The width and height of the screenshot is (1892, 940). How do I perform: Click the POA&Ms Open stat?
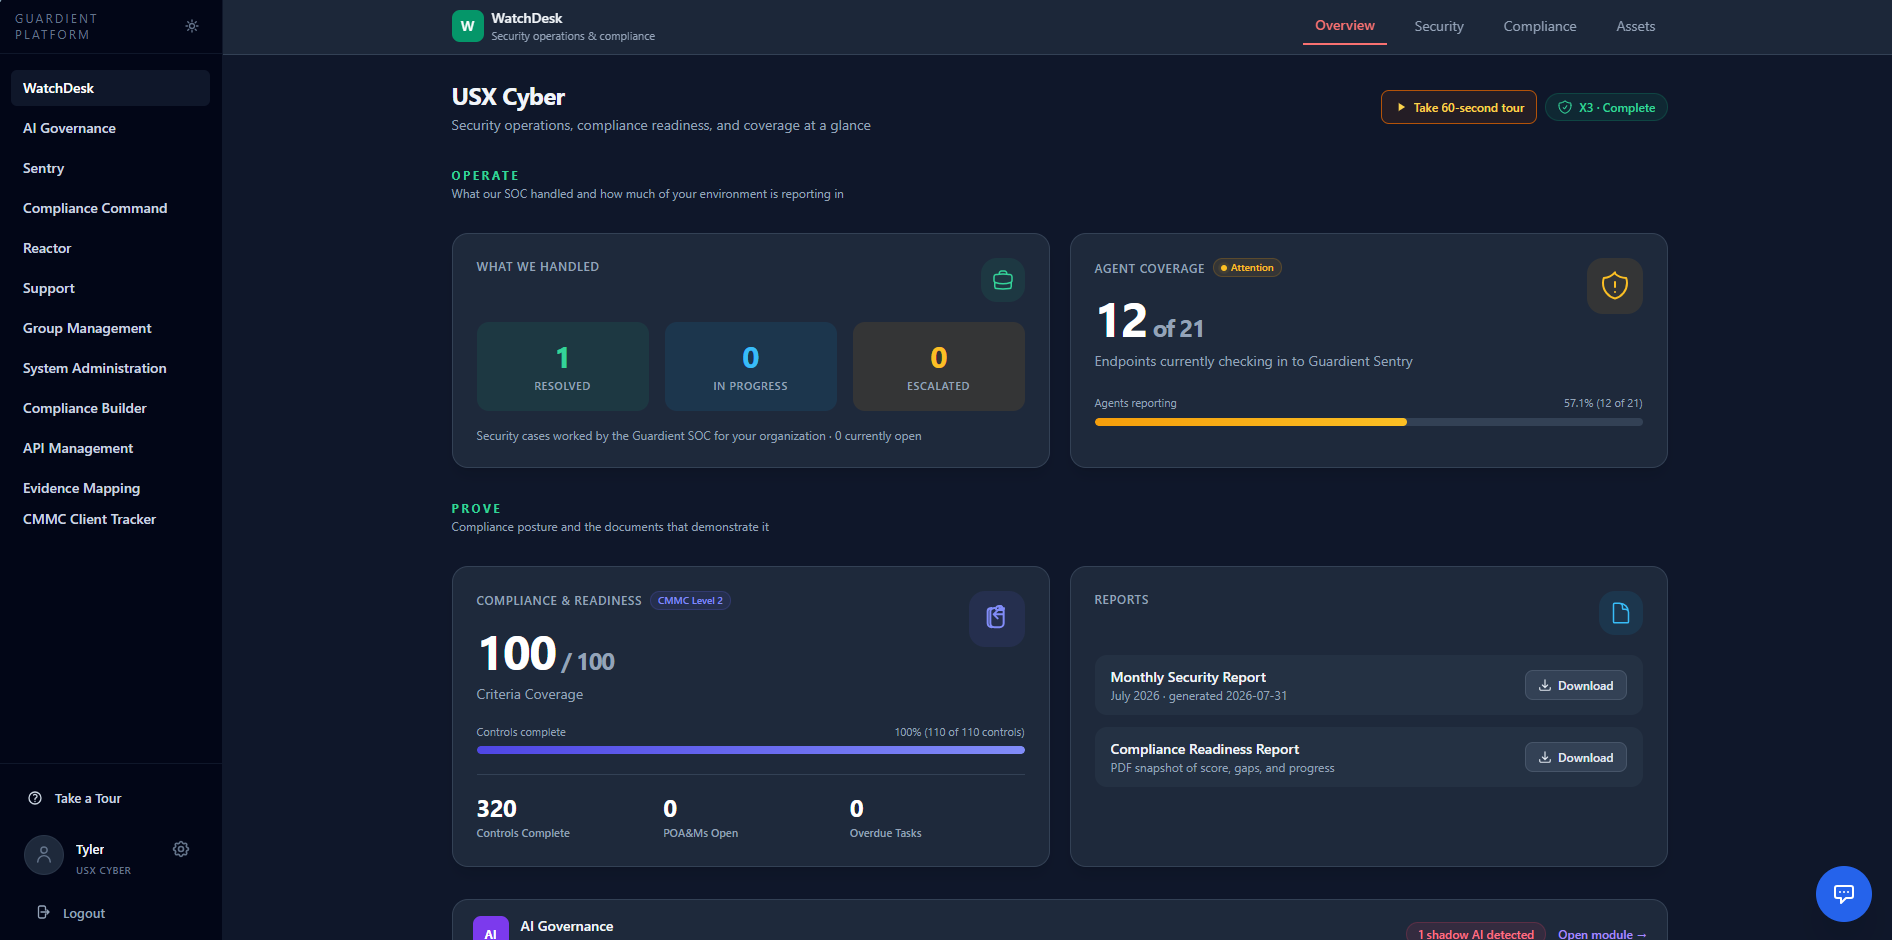coord(700,817)
